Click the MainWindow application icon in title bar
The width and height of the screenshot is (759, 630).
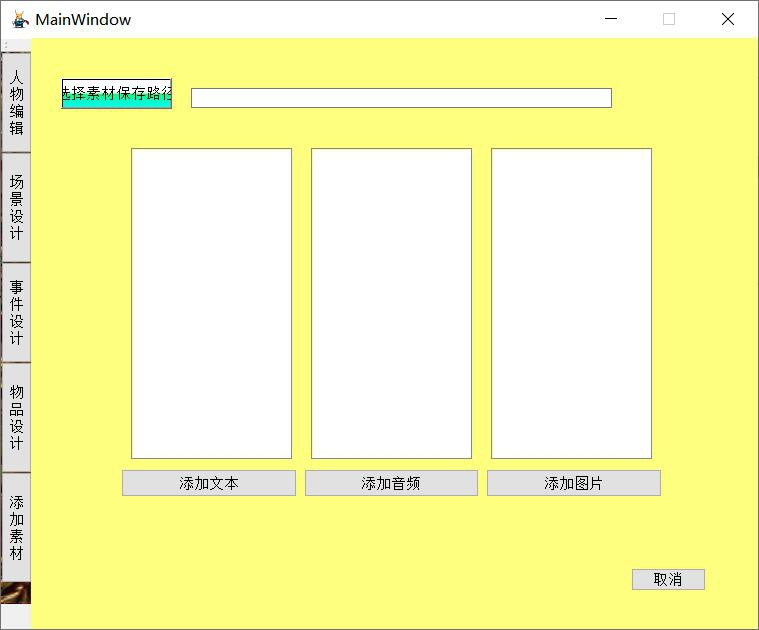20,19
